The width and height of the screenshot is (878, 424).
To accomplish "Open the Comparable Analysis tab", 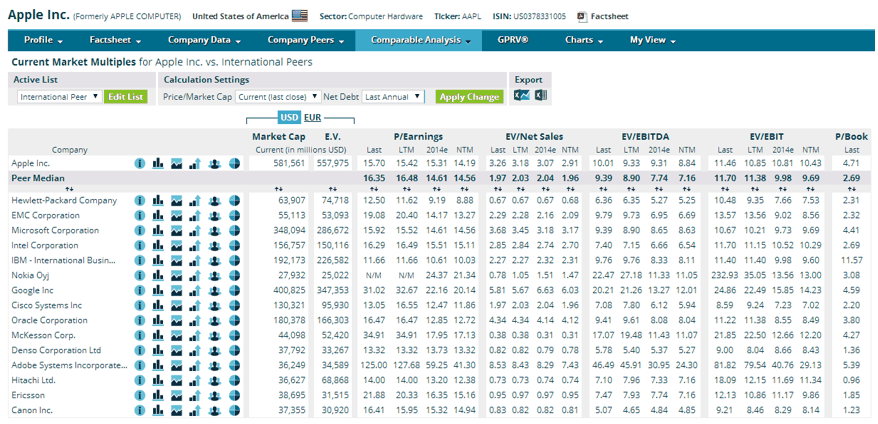I will pyautogui.click(x=418, y=40).
